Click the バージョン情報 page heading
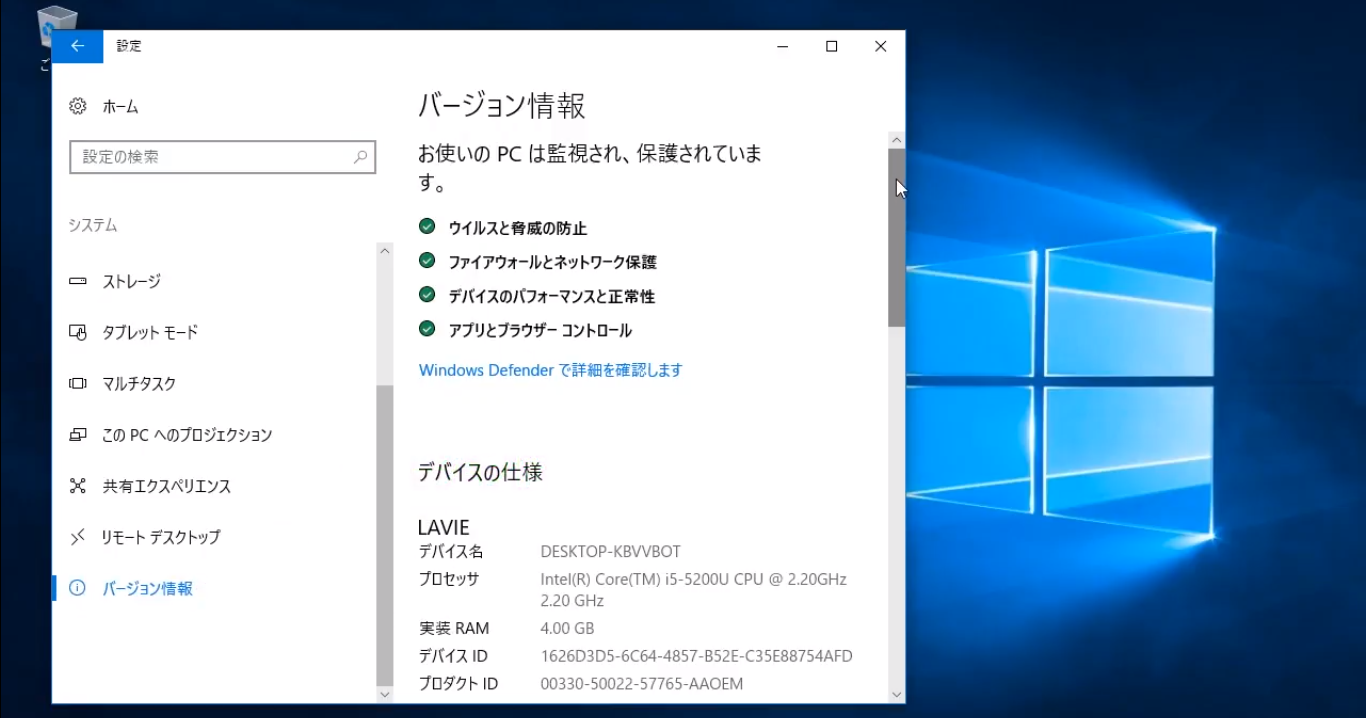The width and height of the screenshot is (1366, 718). 501,105
